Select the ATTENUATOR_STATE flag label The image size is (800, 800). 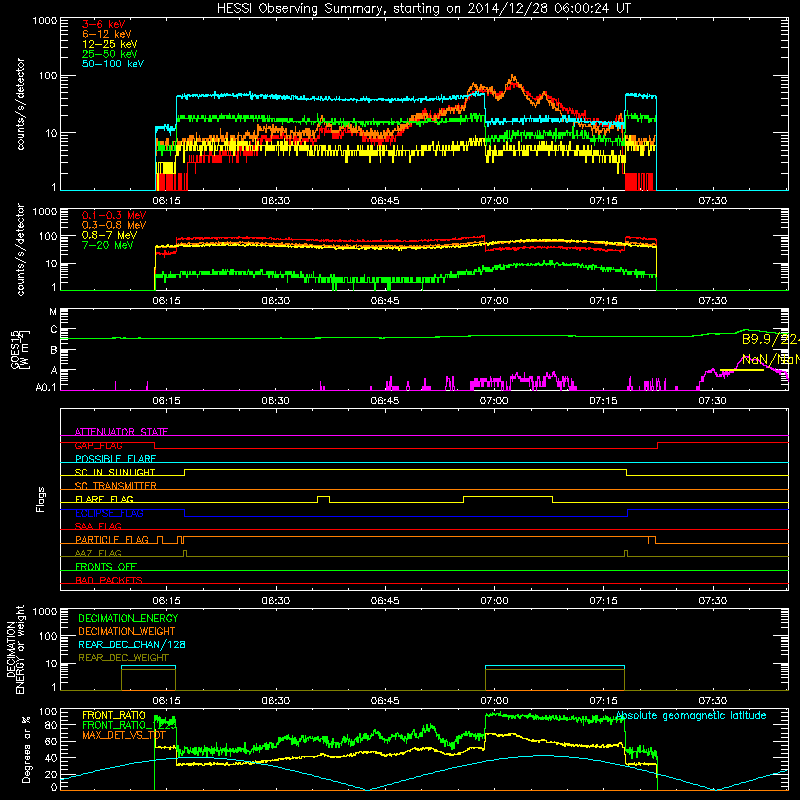[x=121, y=432]
